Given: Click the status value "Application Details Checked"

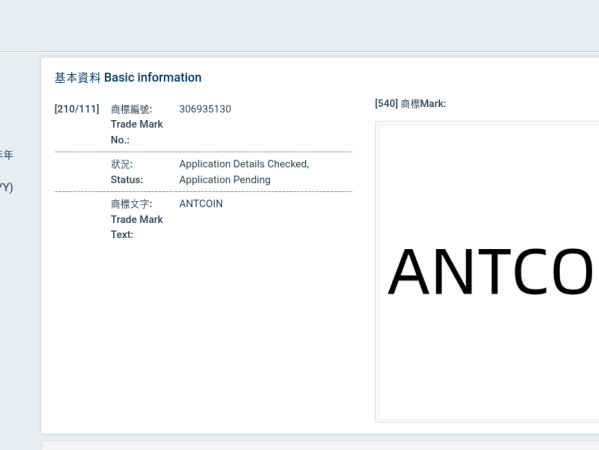Looking at the screenshot, I should click(x=244, y=164).
